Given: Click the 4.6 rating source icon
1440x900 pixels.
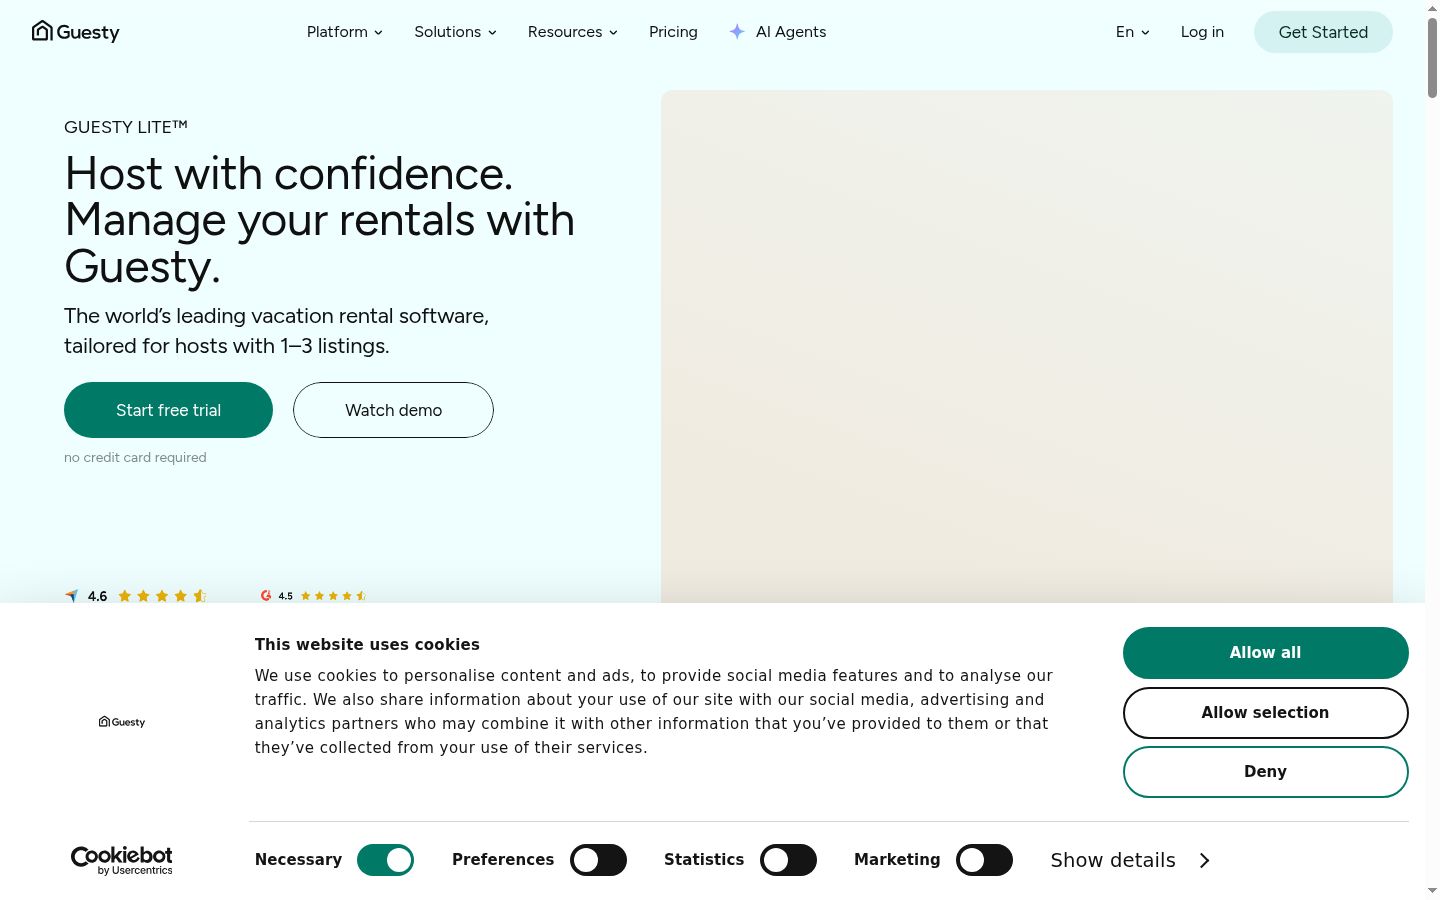Looking at the screenshot, I should [x=71, y=596].
